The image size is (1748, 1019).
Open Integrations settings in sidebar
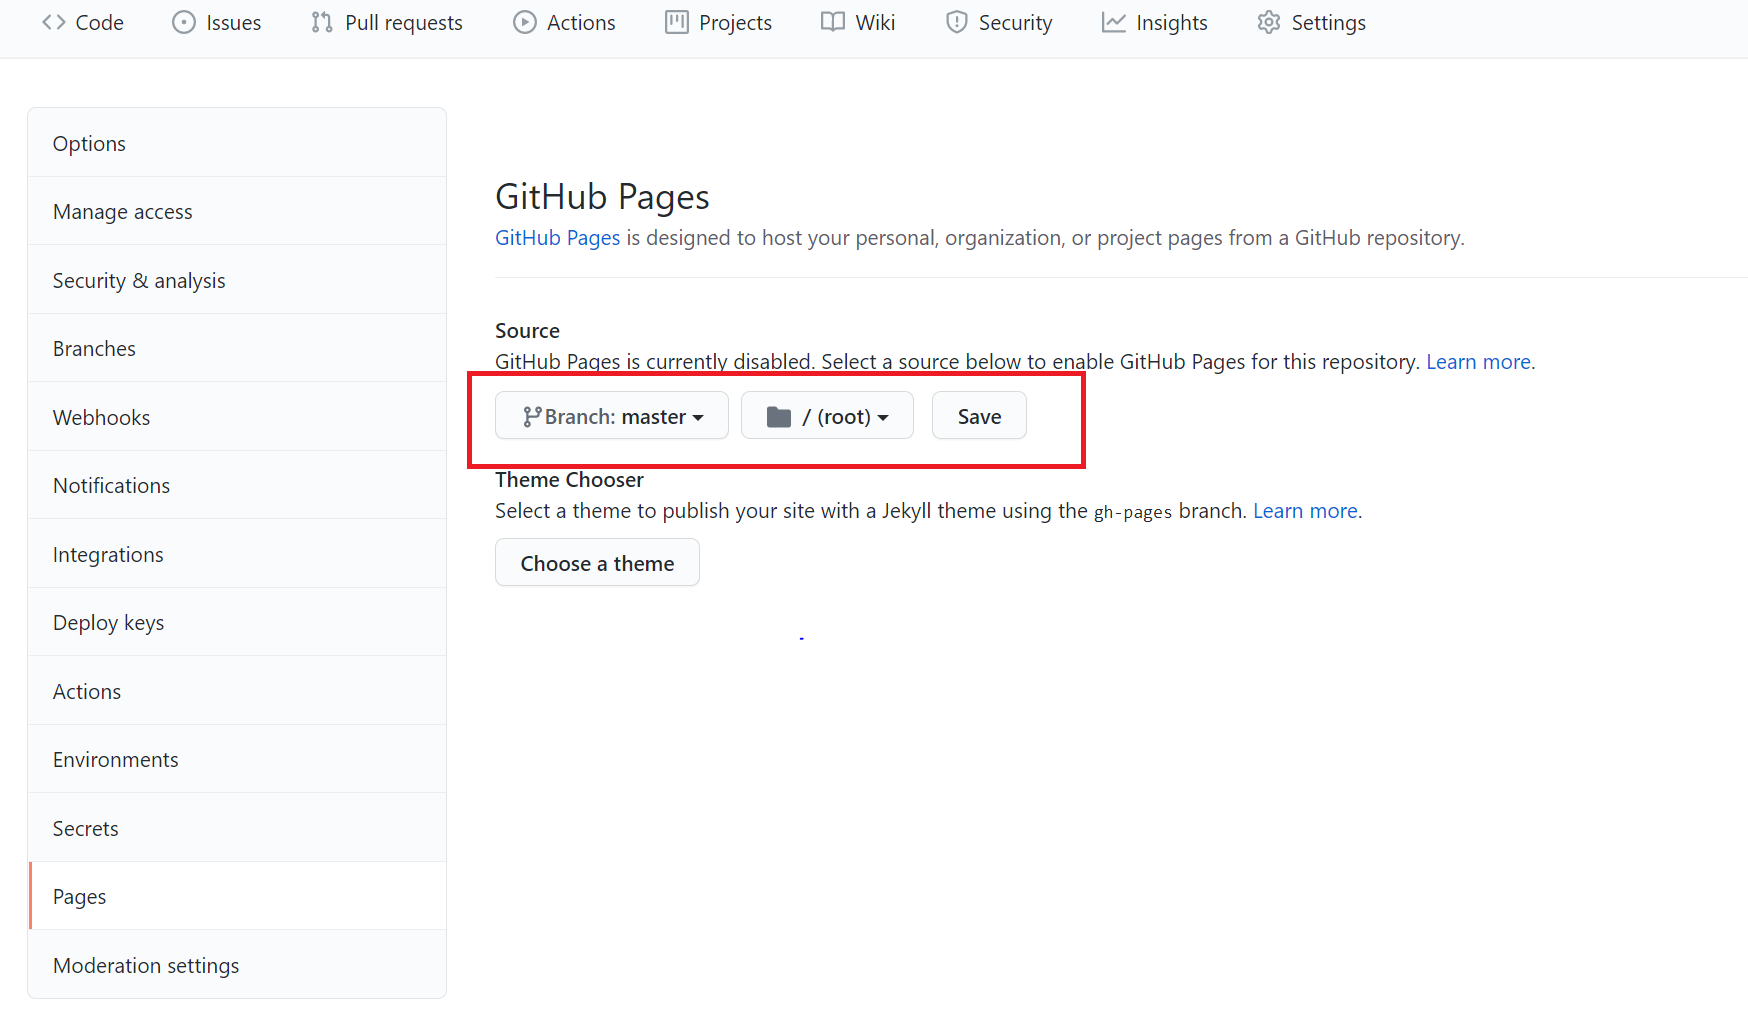click(237, 554)
